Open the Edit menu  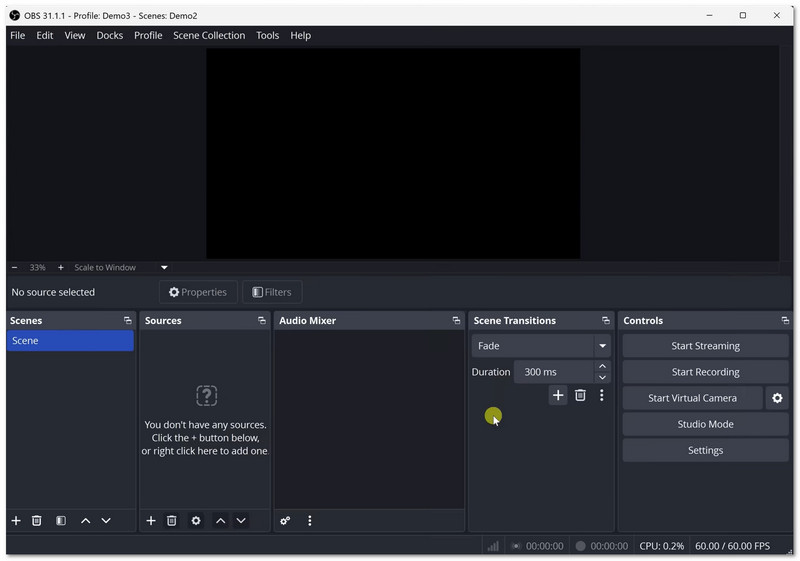[44, 36]
